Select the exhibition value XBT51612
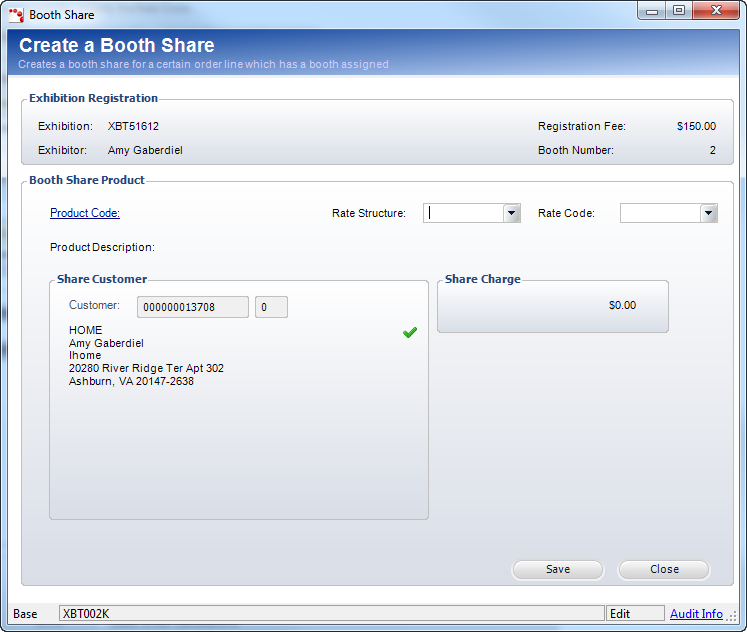 coord(133,126)
